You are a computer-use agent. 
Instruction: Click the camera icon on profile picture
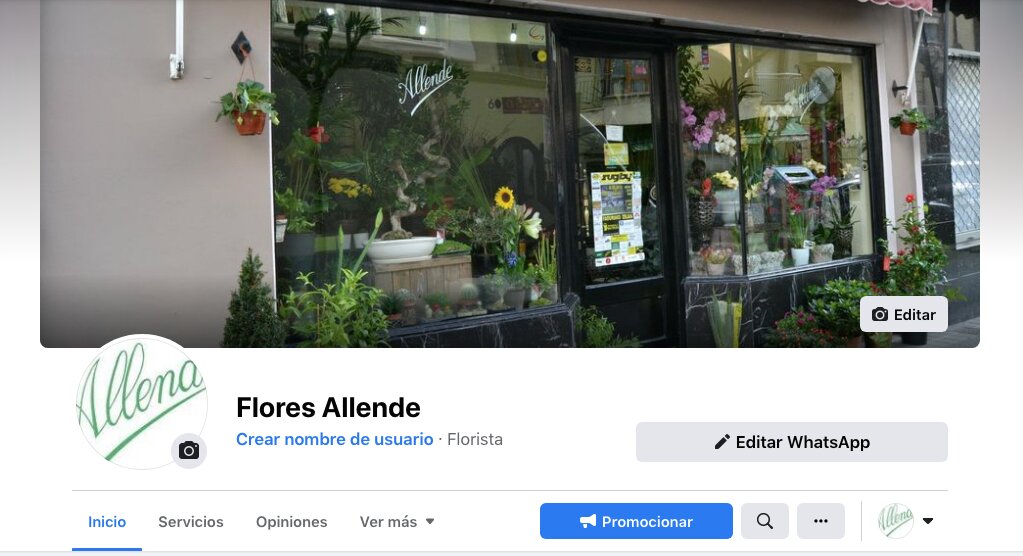tap(189, 450)
